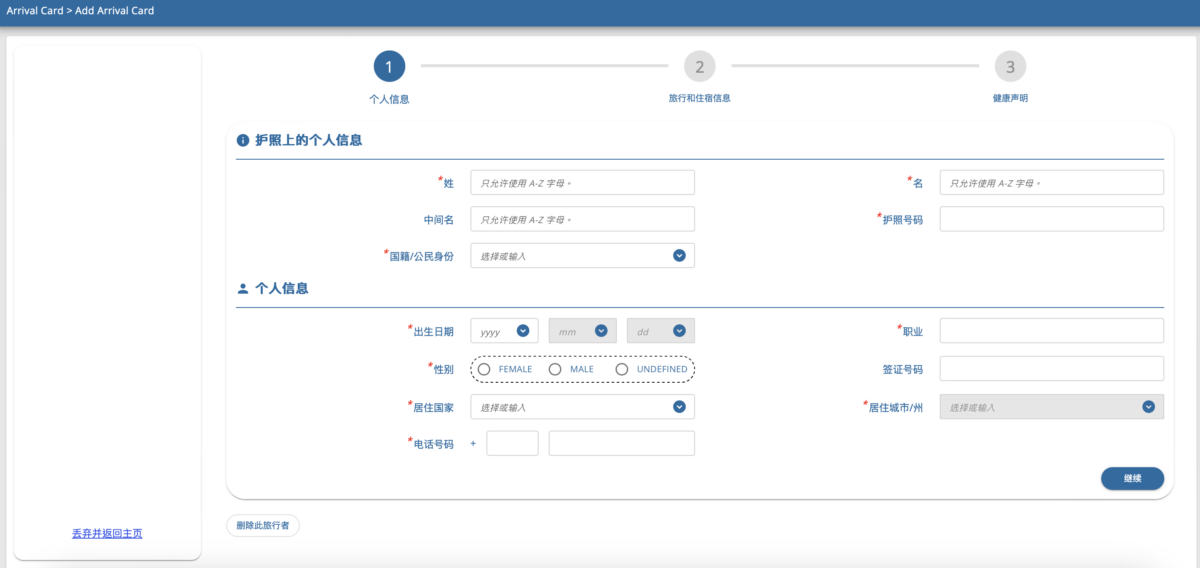Click the person icon beside 个人信息 heading
Image resolution: width=1200 pixels, height=568 pixels.
pyautogui.click(x=242, y=289)
